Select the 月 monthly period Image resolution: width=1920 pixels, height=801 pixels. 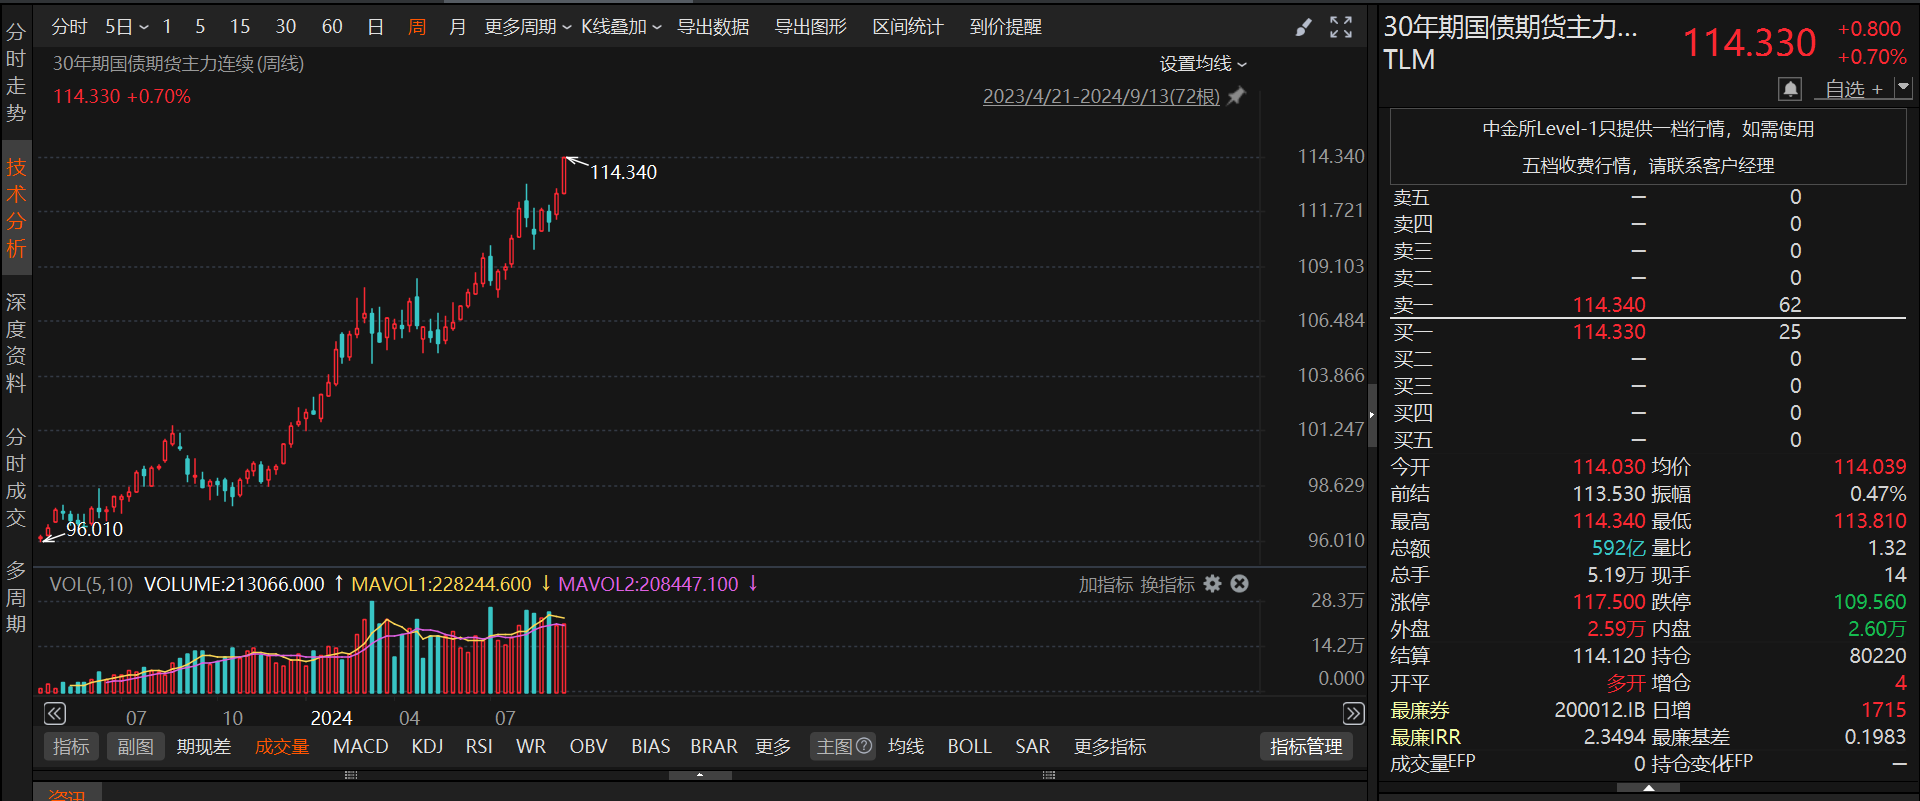[x=458, y=27]
